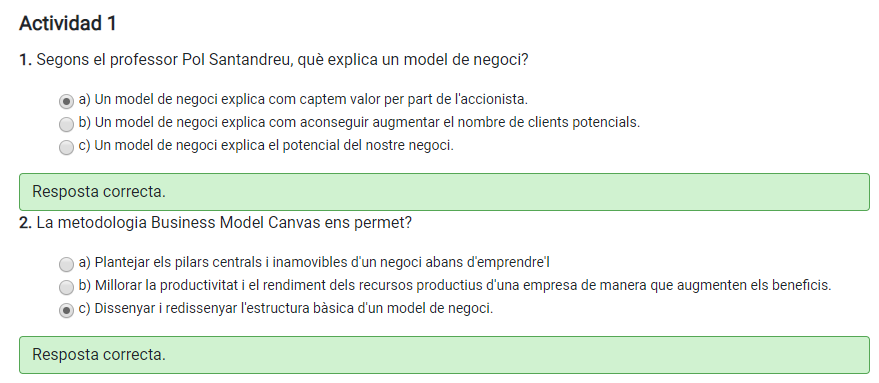Screen dimensions: 879x383
Task: Choose radio button for 'Dissenyar i redissenyar l'estructura'
Action: (66, 310)
